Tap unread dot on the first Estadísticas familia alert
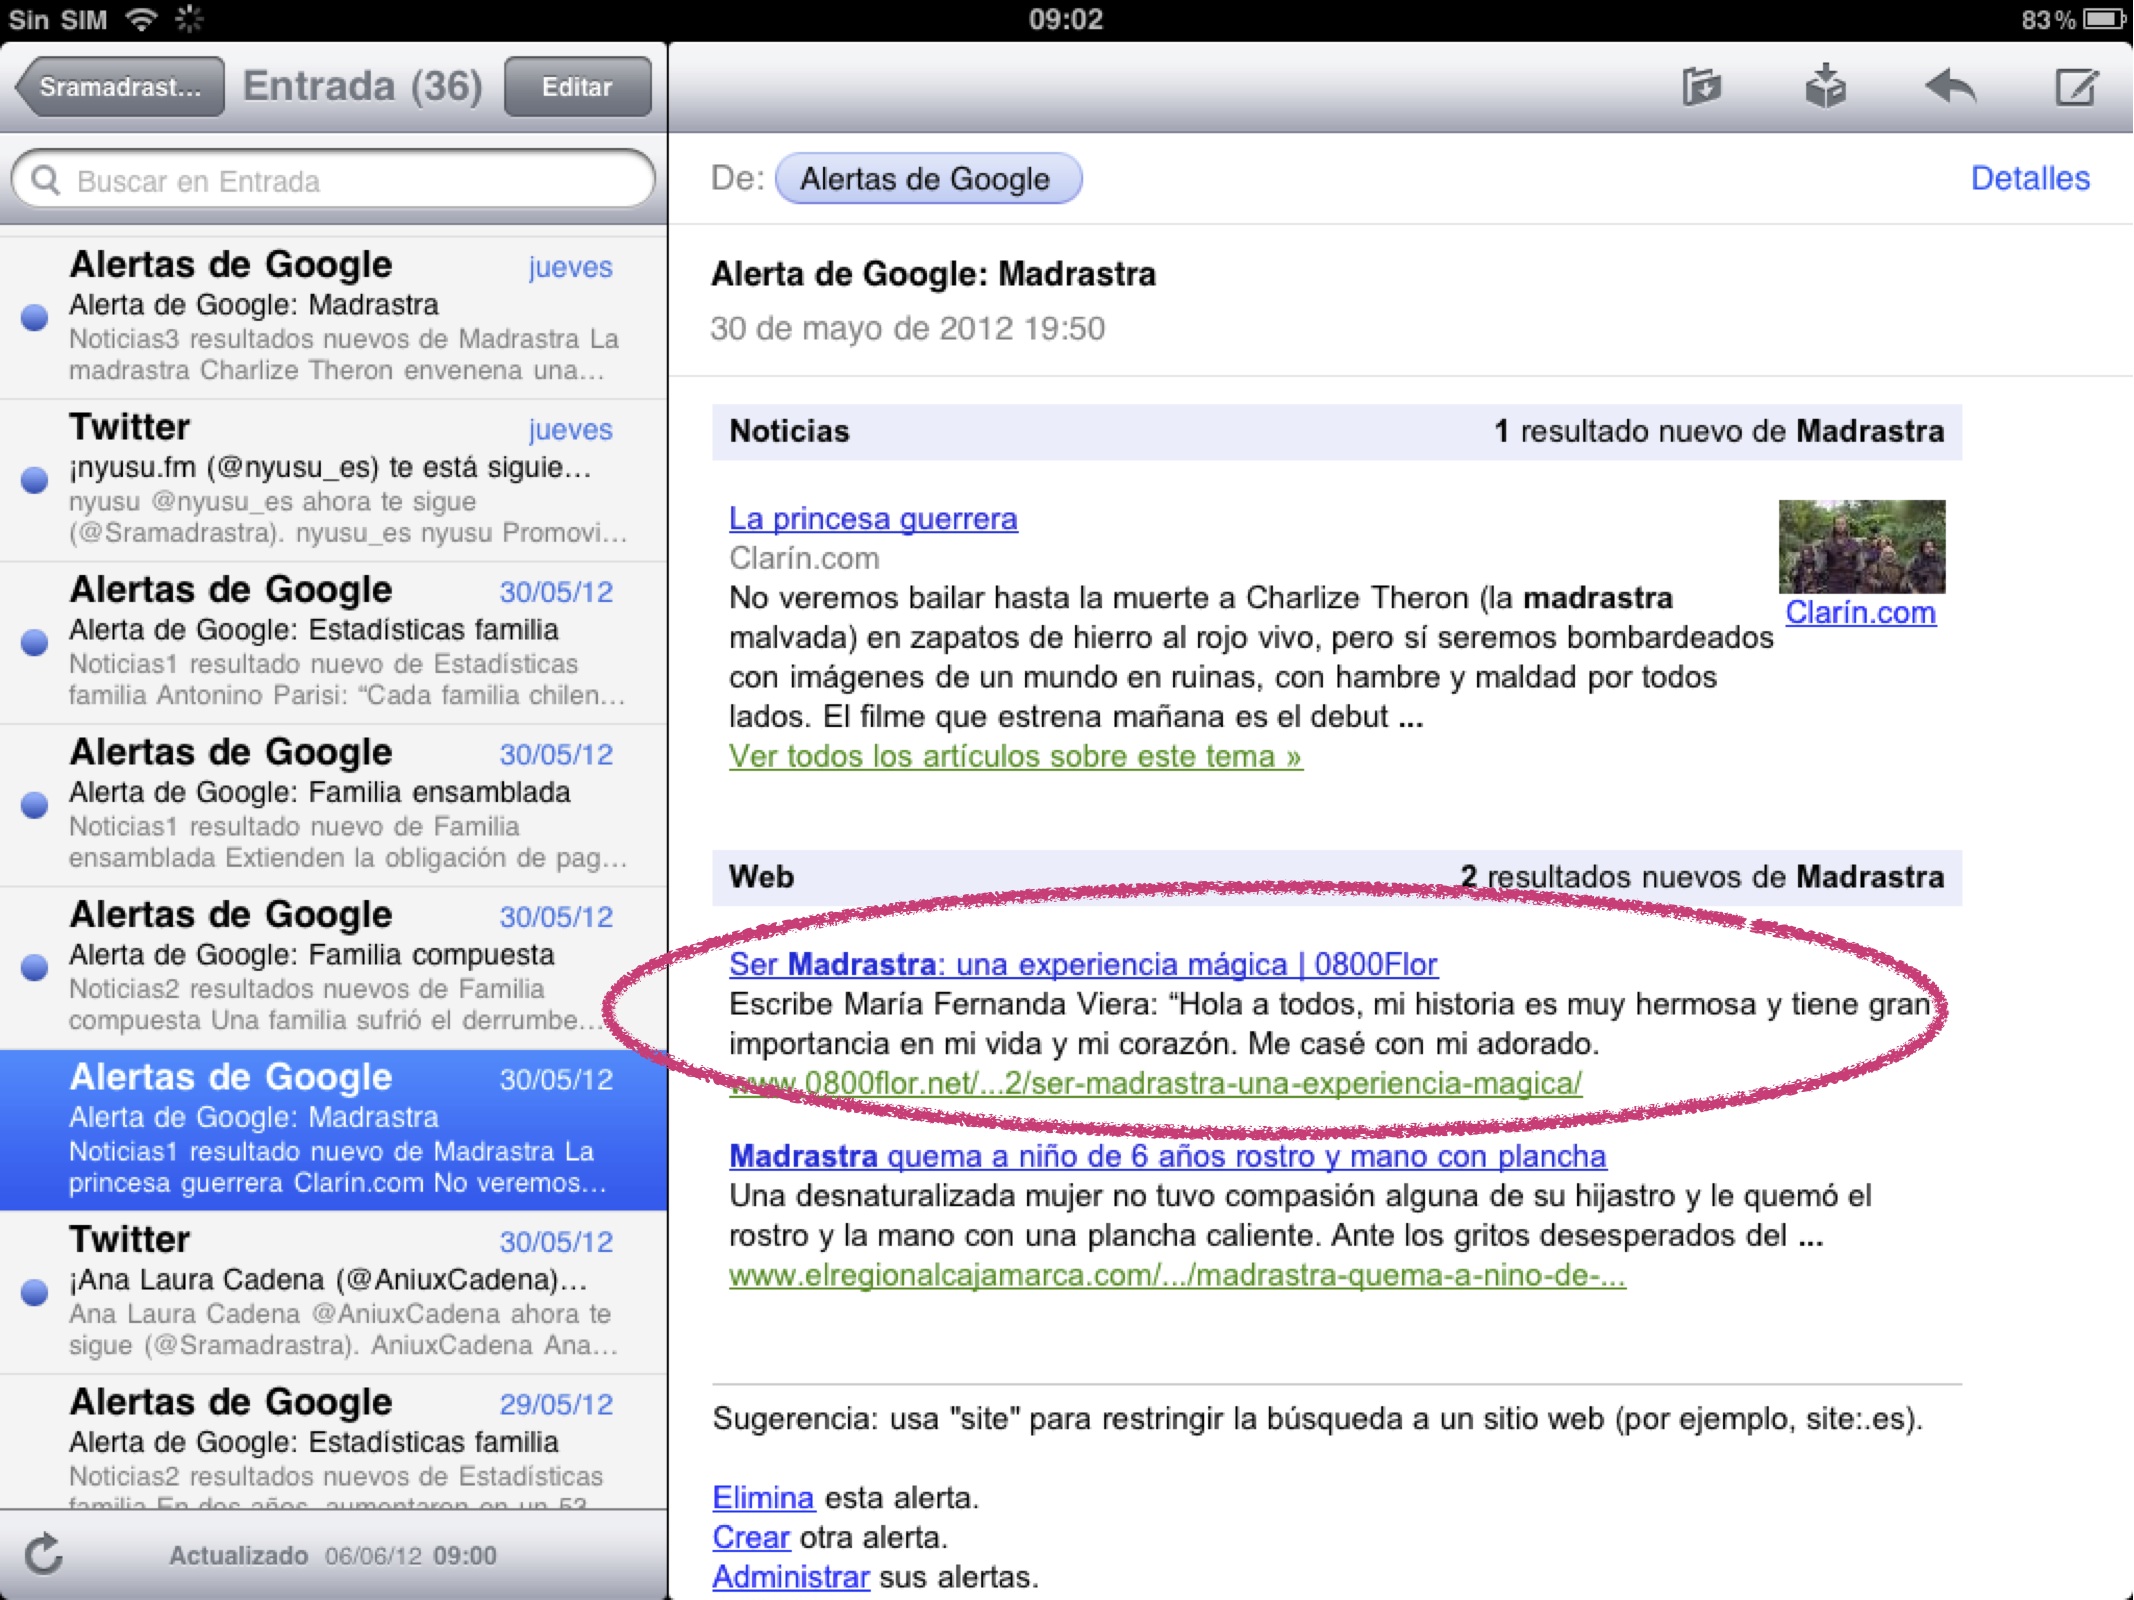Viewport: 2134px width, 1600px height. coord(35,642)
